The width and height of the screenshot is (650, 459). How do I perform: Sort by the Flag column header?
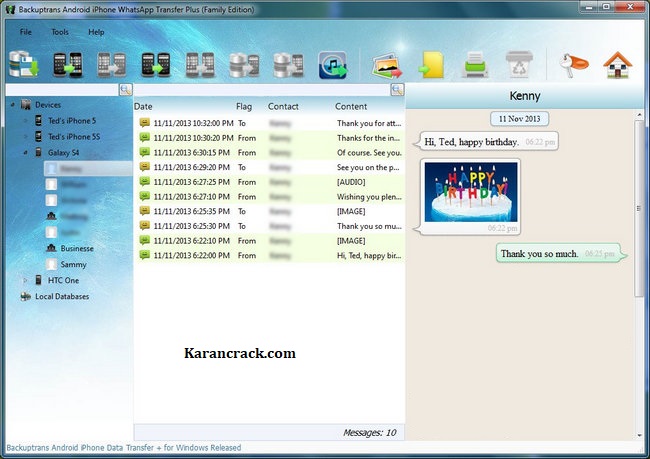[x=244, y=107]
